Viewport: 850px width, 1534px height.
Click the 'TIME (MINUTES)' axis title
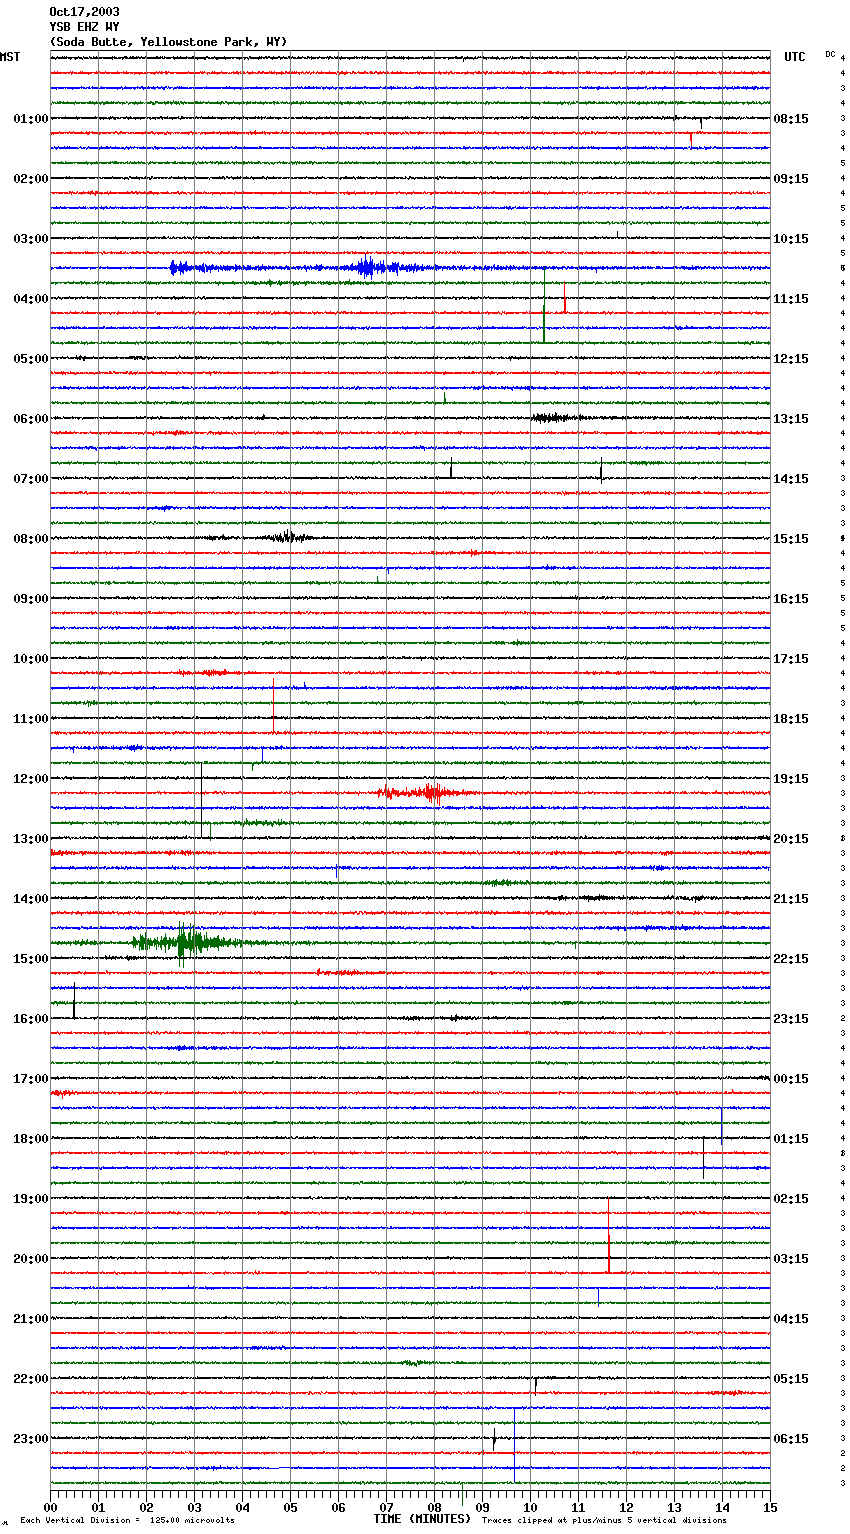[x=422, y=1519]
